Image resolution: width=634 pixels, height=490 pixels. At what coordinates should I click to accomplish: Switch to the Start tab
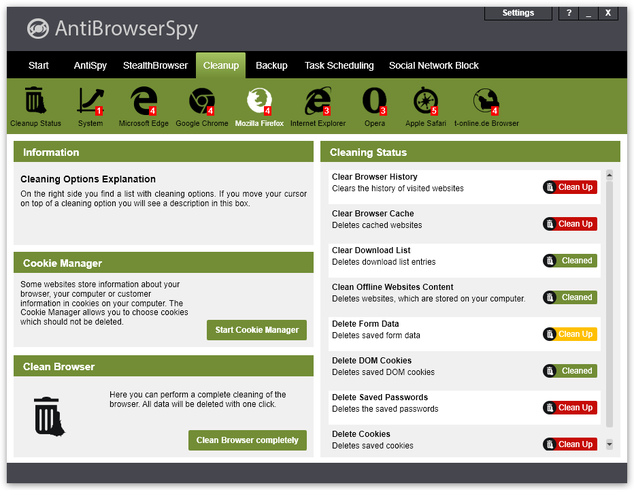coord(38,65)
